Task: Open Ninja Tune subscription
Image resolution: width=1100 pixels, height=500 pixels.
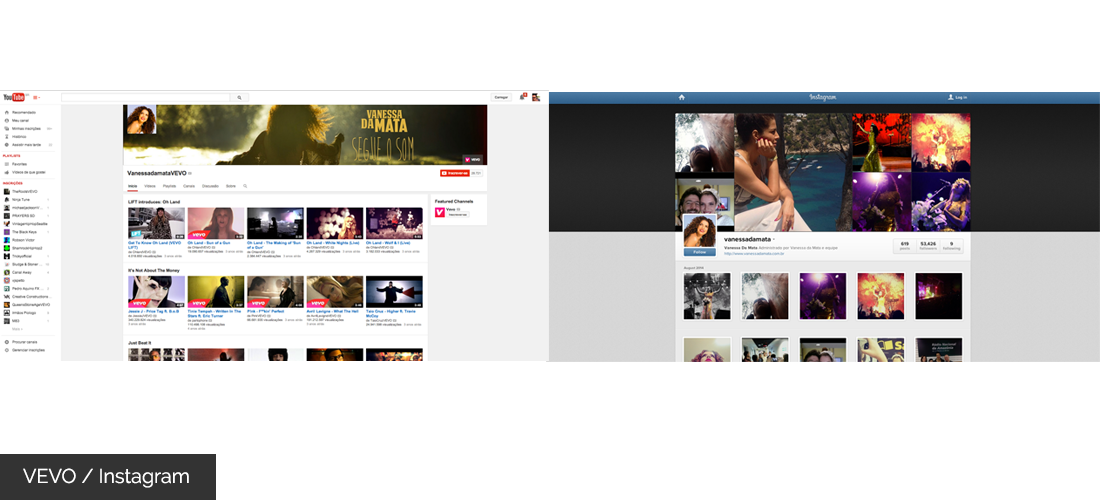Action: pyautogui.click(x=21, y=199)
